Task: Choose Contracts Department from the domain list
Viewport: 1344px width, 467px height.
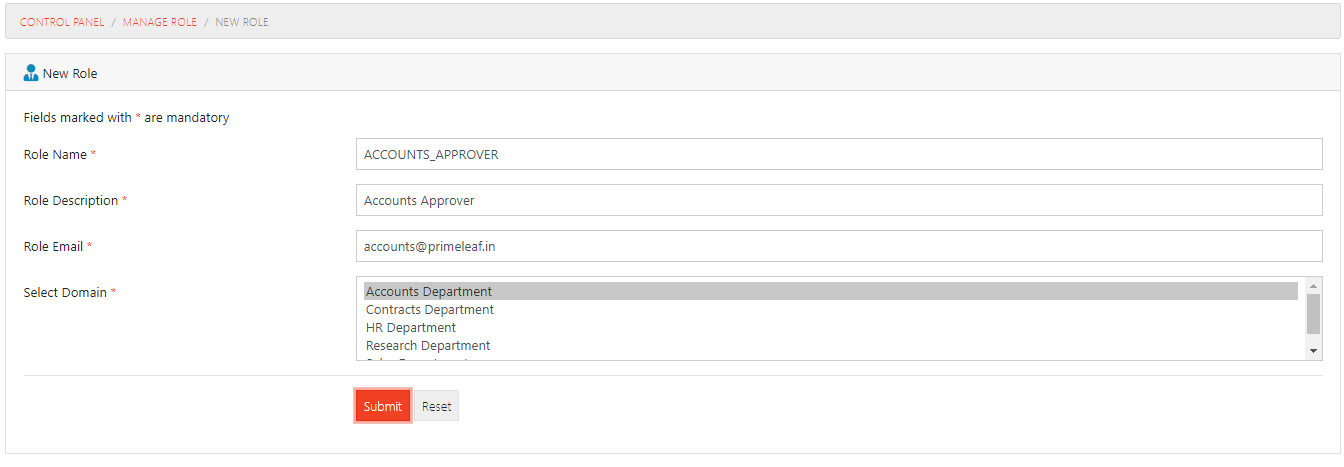Action: (830, 309)
